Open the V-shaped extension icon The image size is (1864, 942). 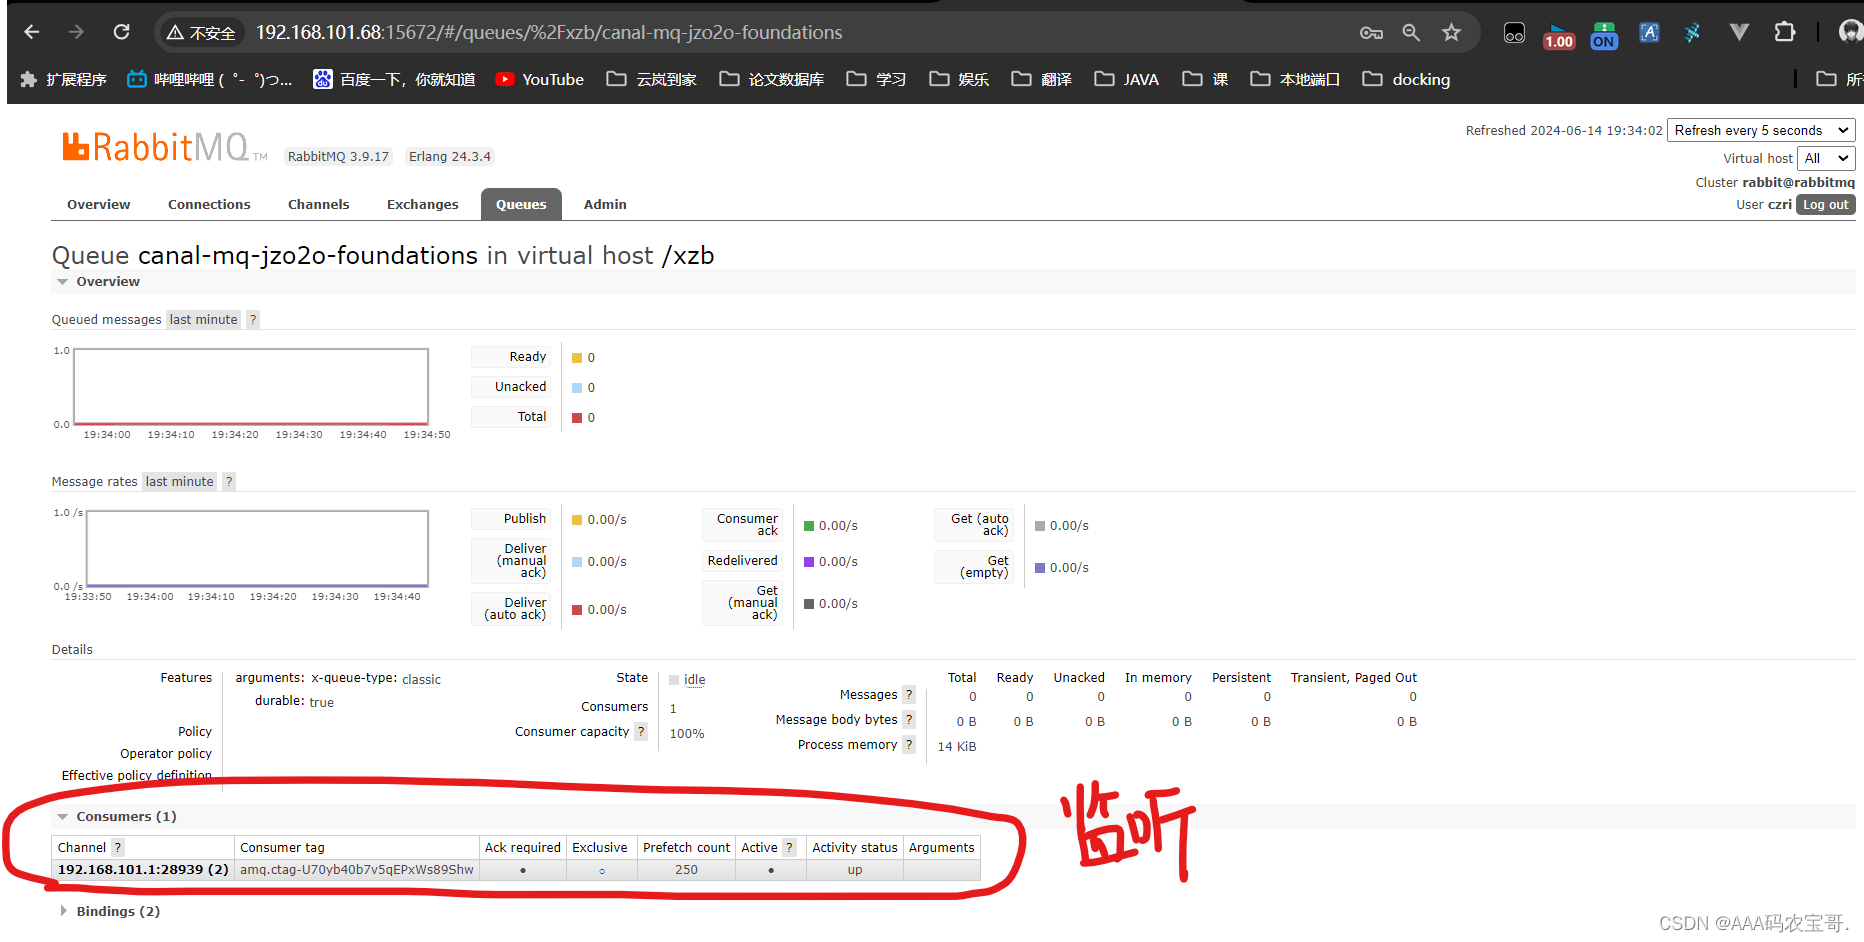pos(1739,33)
